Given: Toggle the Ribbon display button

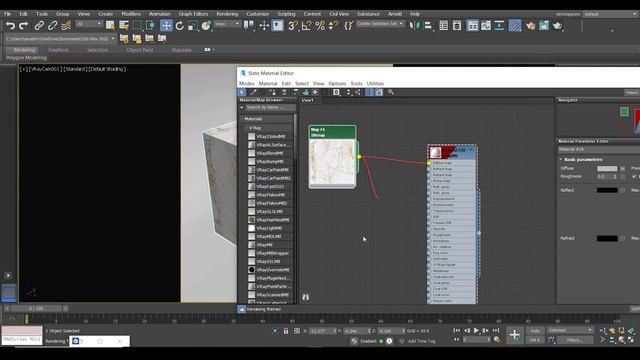Looking at the screenshot, I should [x=472, y=26].
